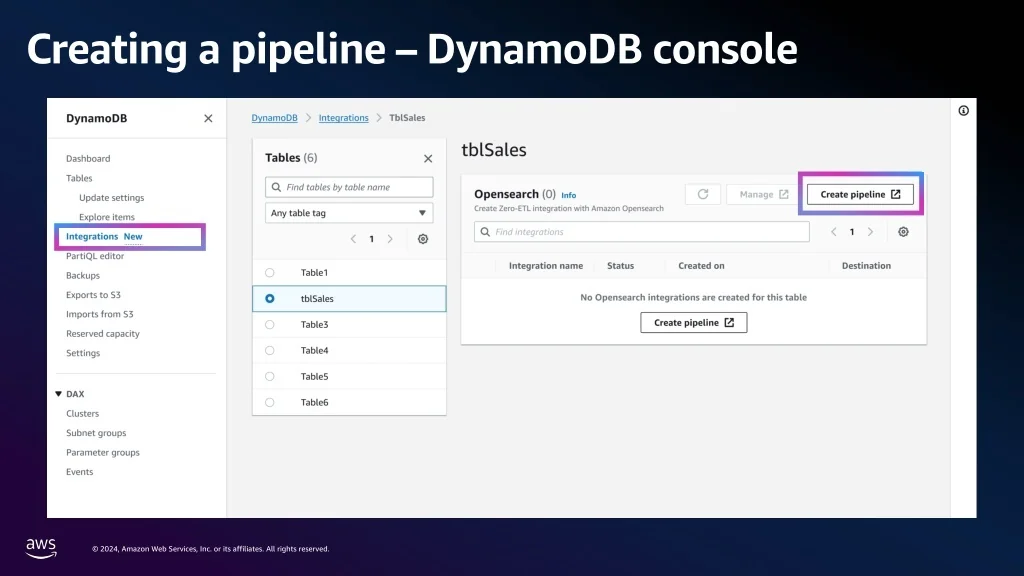Click the refresh integrations button
Viewport: 1024px width, 576px height.
coord(703,194)
